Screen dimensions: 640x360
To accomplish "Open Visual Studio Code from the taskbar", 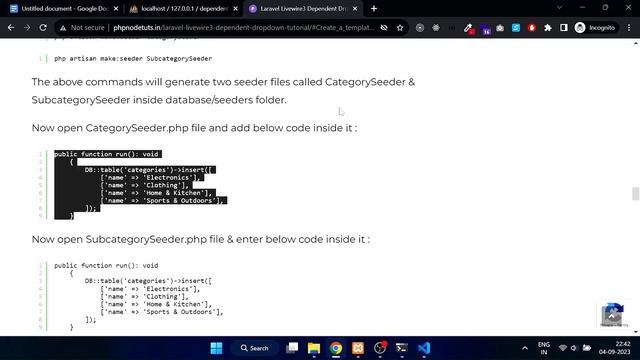I will point(424,348).
